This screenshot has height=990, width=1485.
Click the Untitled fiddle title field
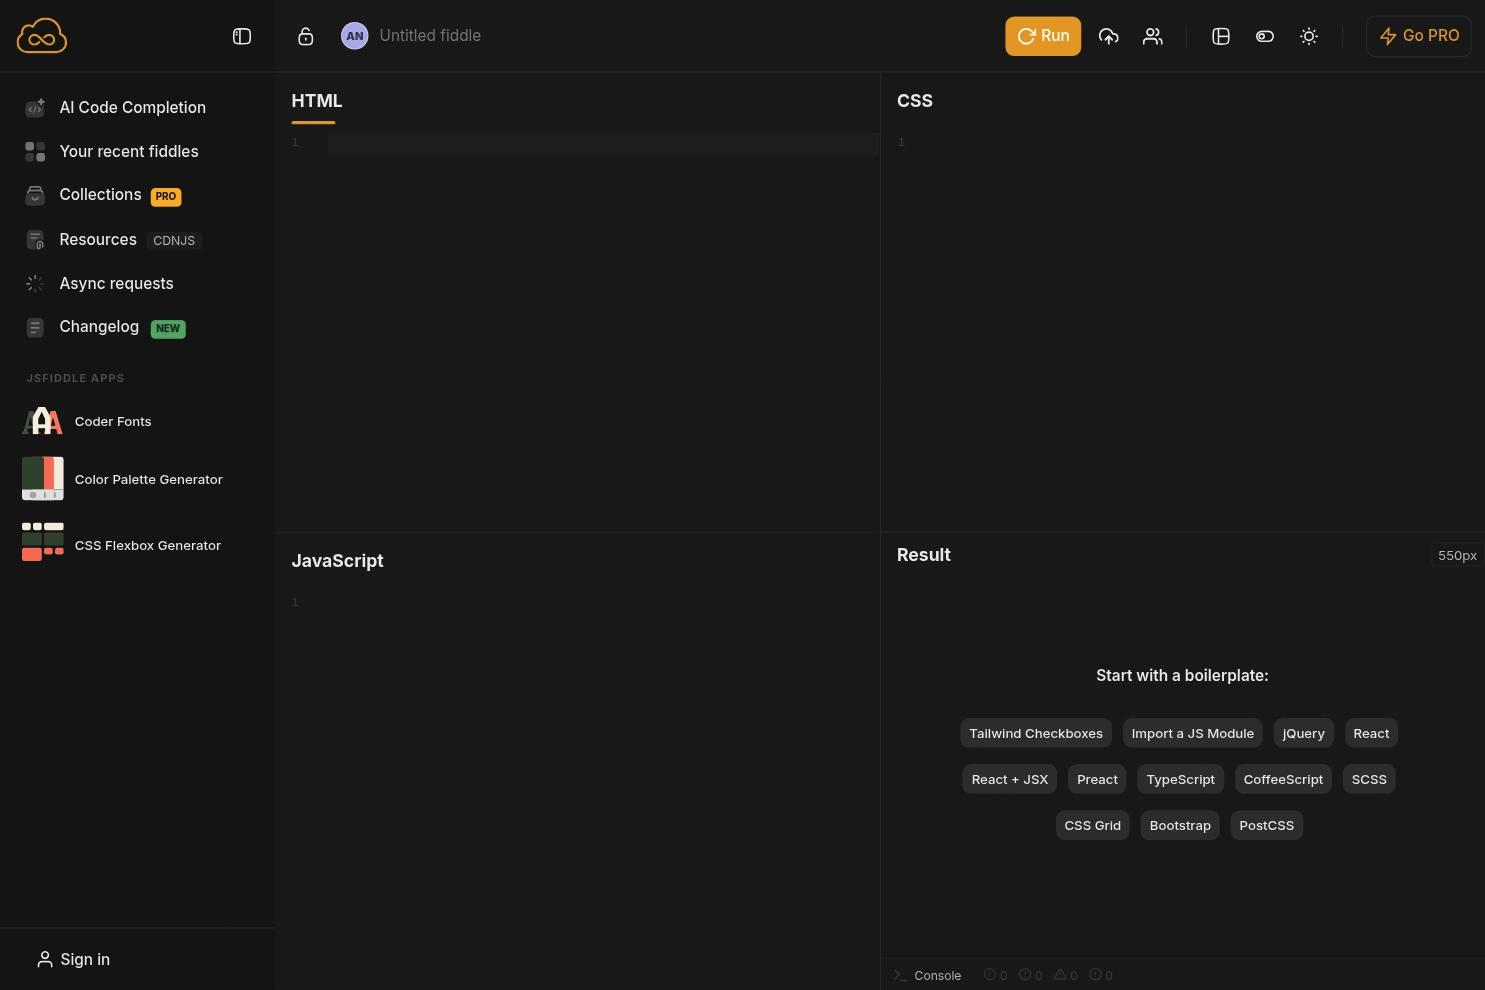pyautogui.click(x=430, y=36)
